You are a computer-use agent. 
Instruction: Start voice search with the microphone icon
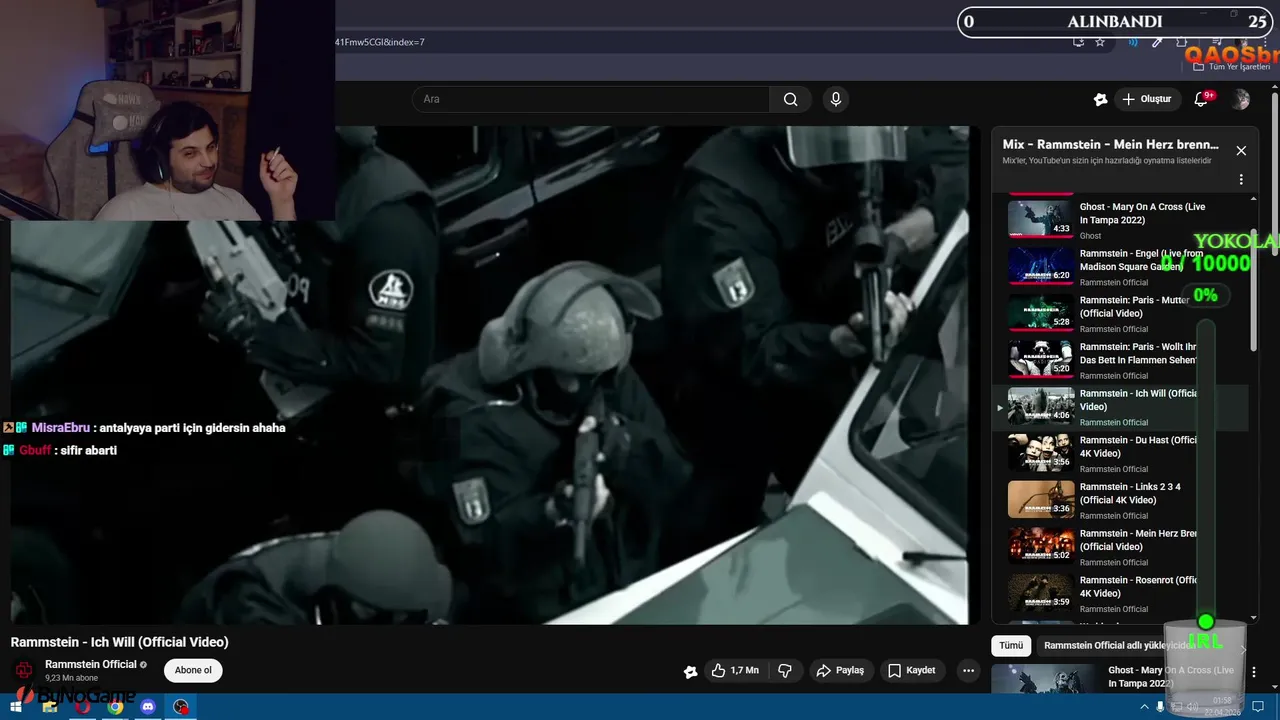[x=836, y=99]
